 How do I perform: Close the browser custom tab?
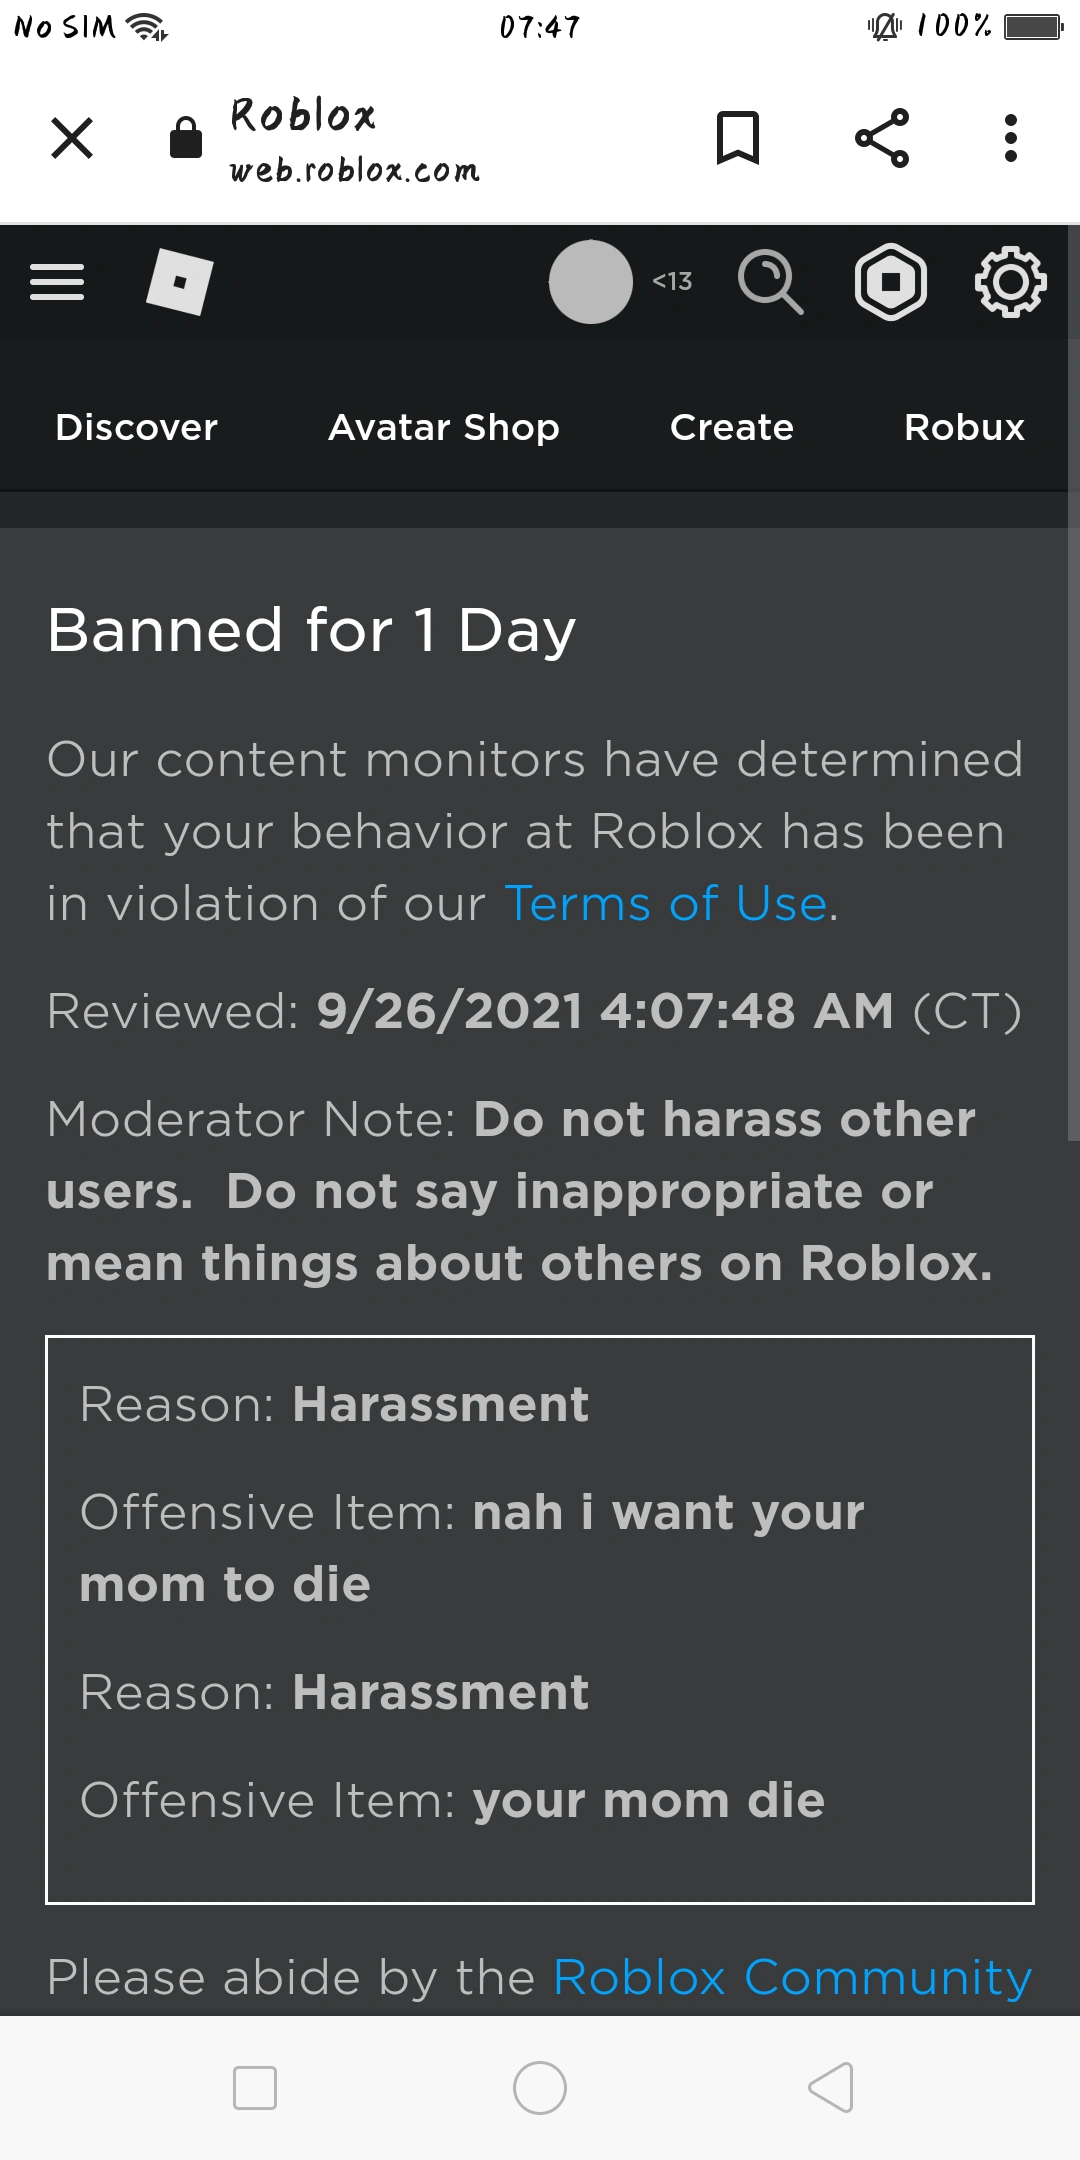(x=72, y=138)
